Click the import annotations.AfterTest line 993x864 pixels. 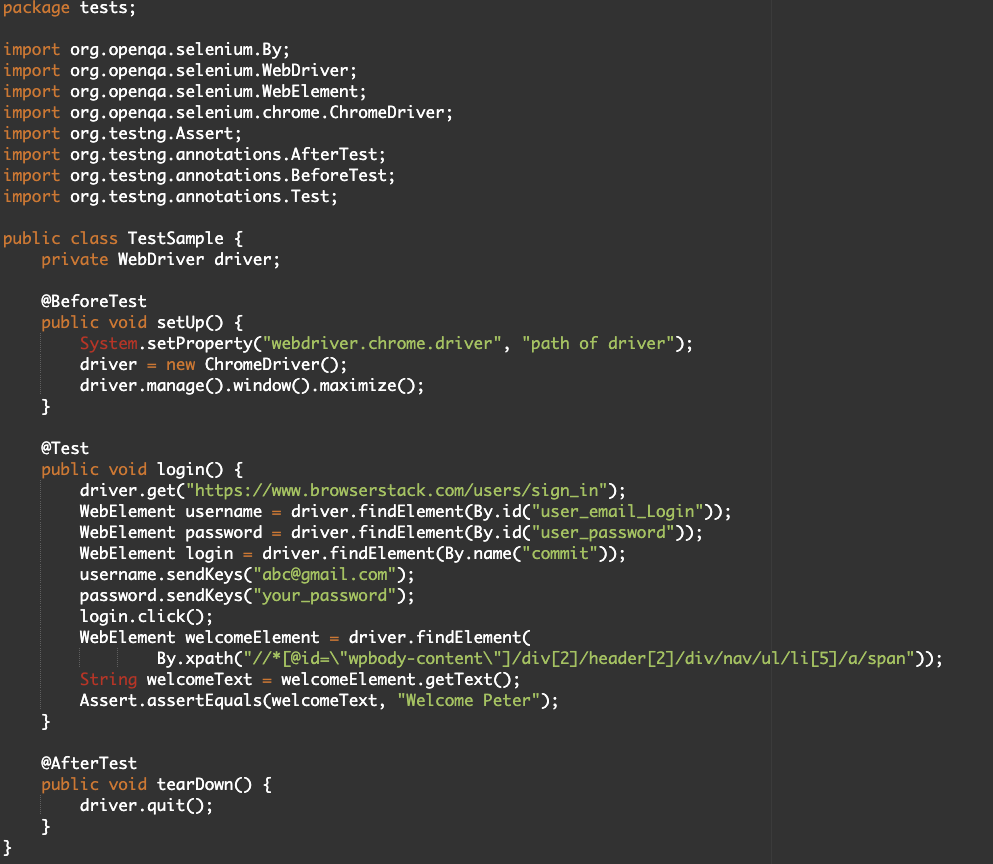tap(194, 155)
